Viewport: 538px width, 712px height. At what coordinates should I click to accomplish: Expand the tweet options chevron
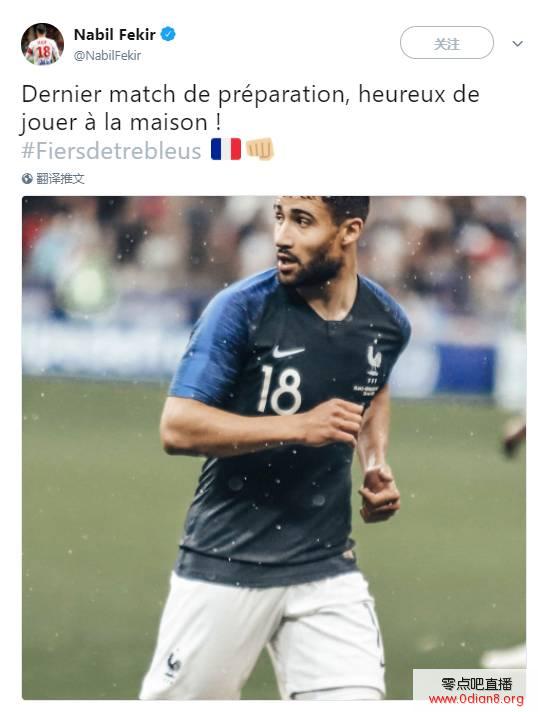coord(518,44)
